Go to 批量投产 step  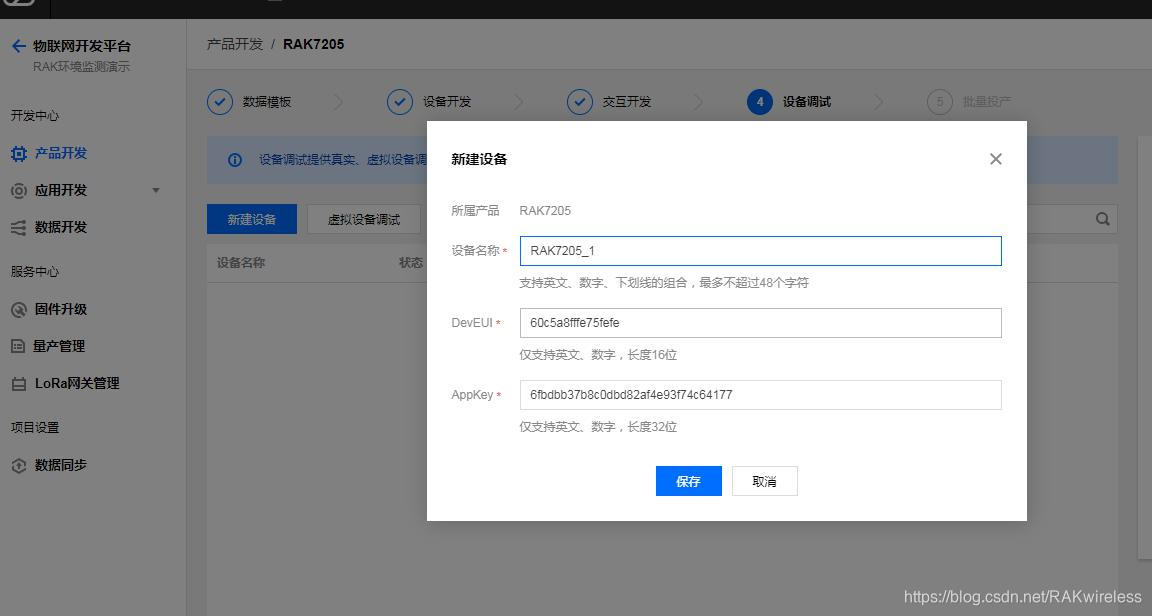click(987, 102)
